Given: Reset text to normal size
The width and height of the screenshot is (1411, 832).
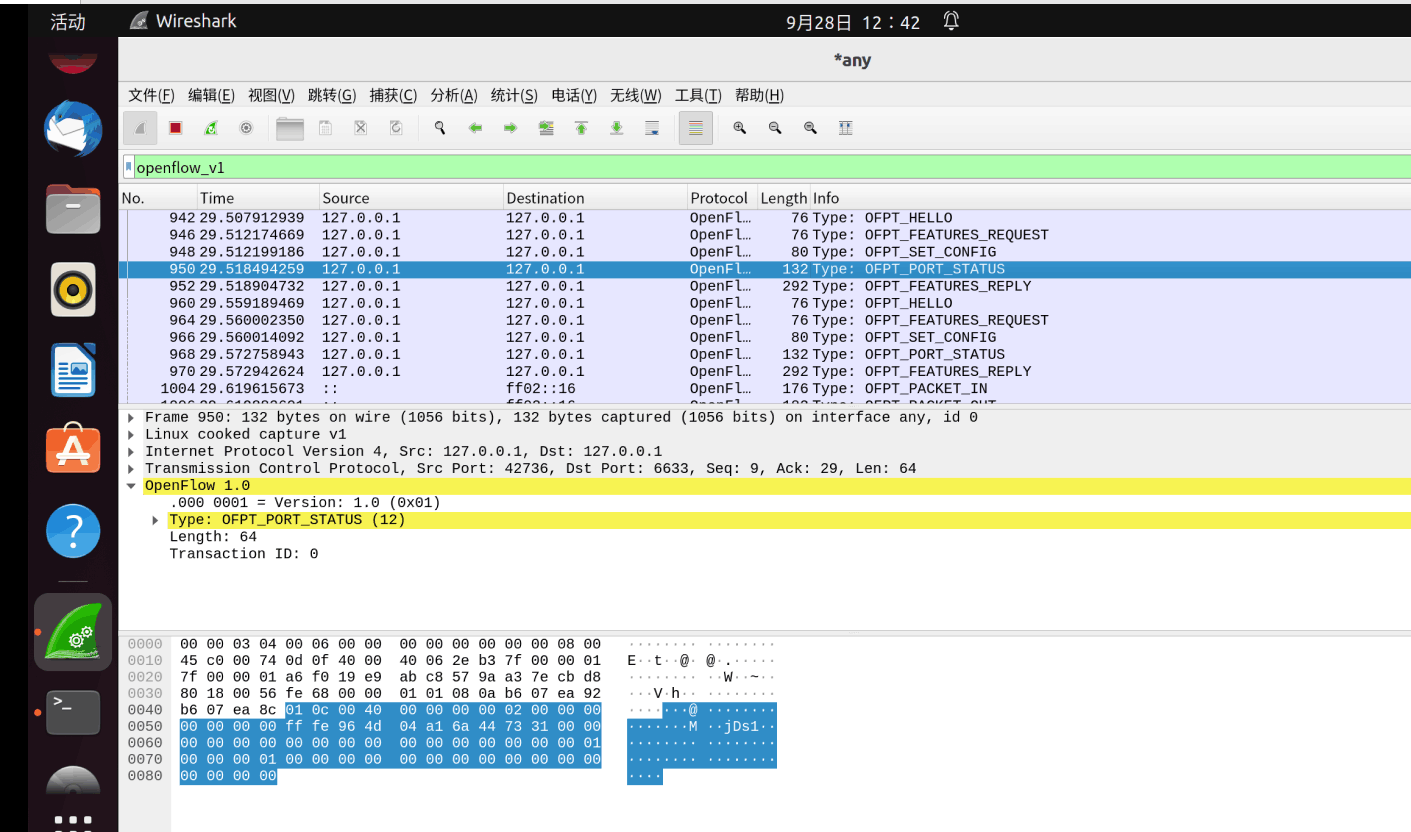Looking at the screenshot, I should (811, 128).
